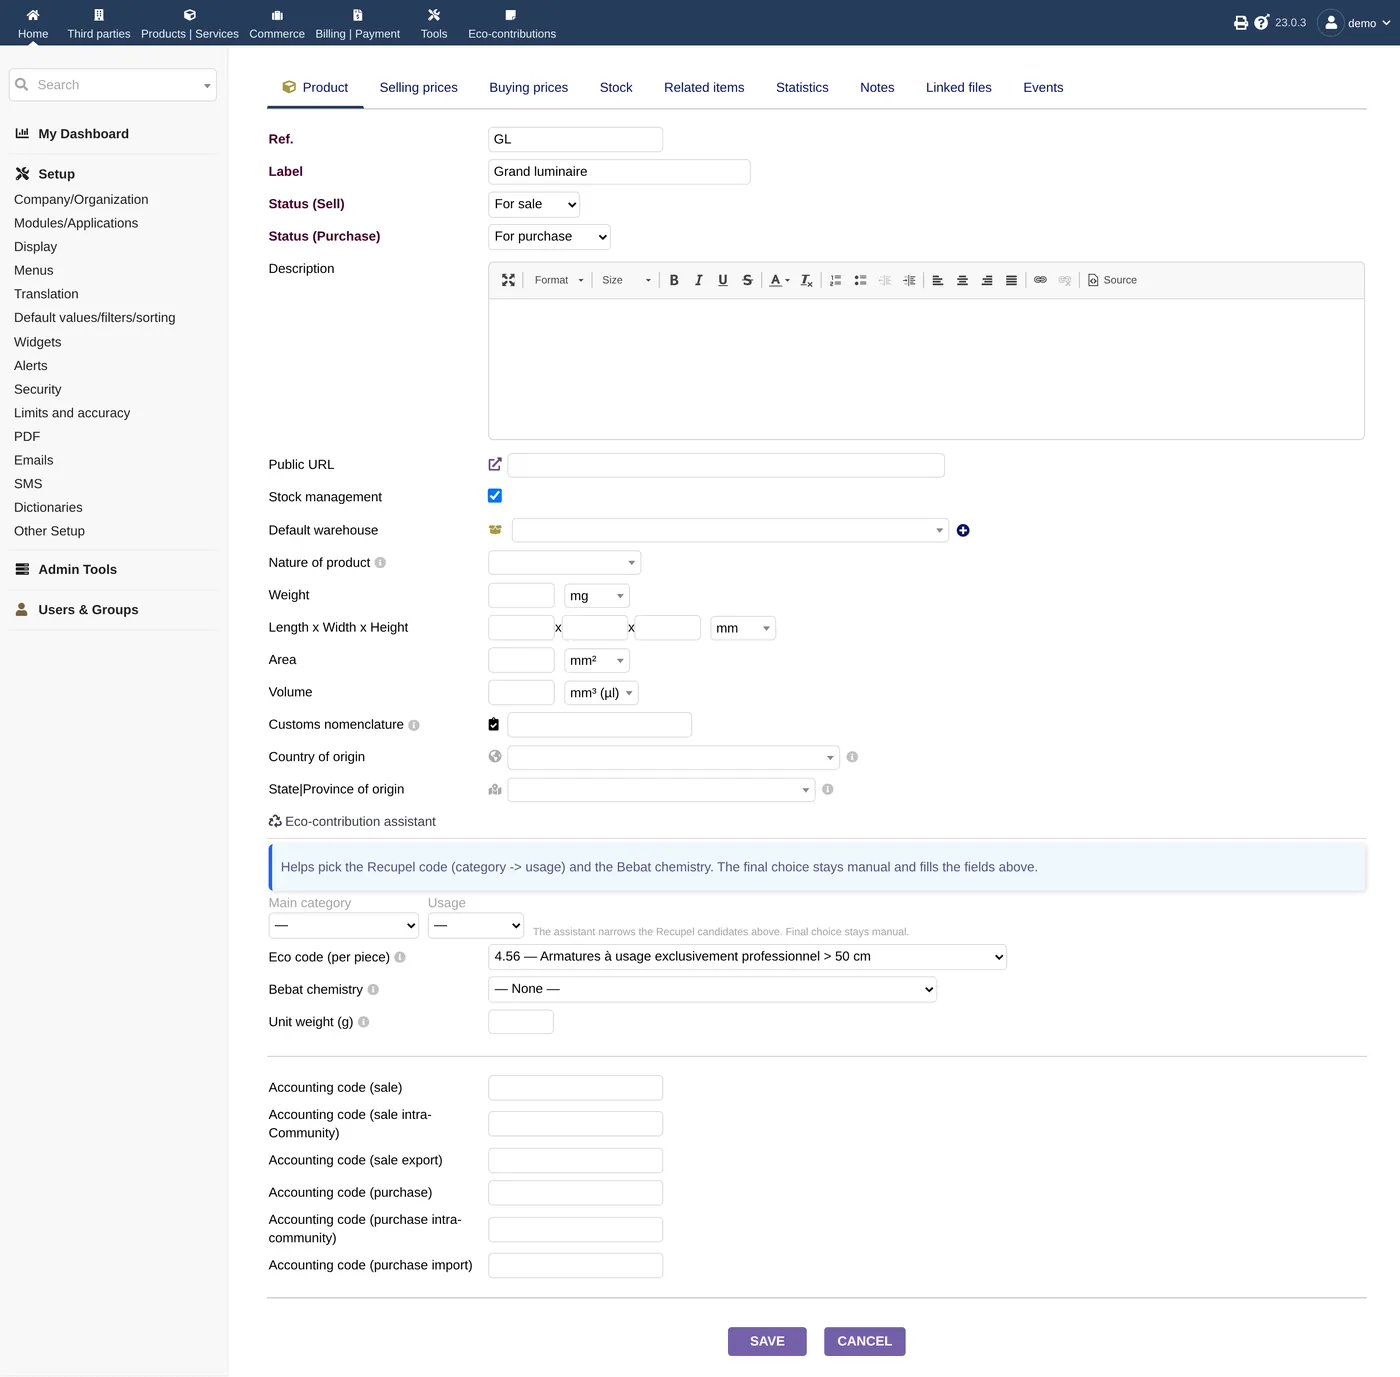Insert a numbered list in description
1400x1377 pixels.
coord(836,280)
